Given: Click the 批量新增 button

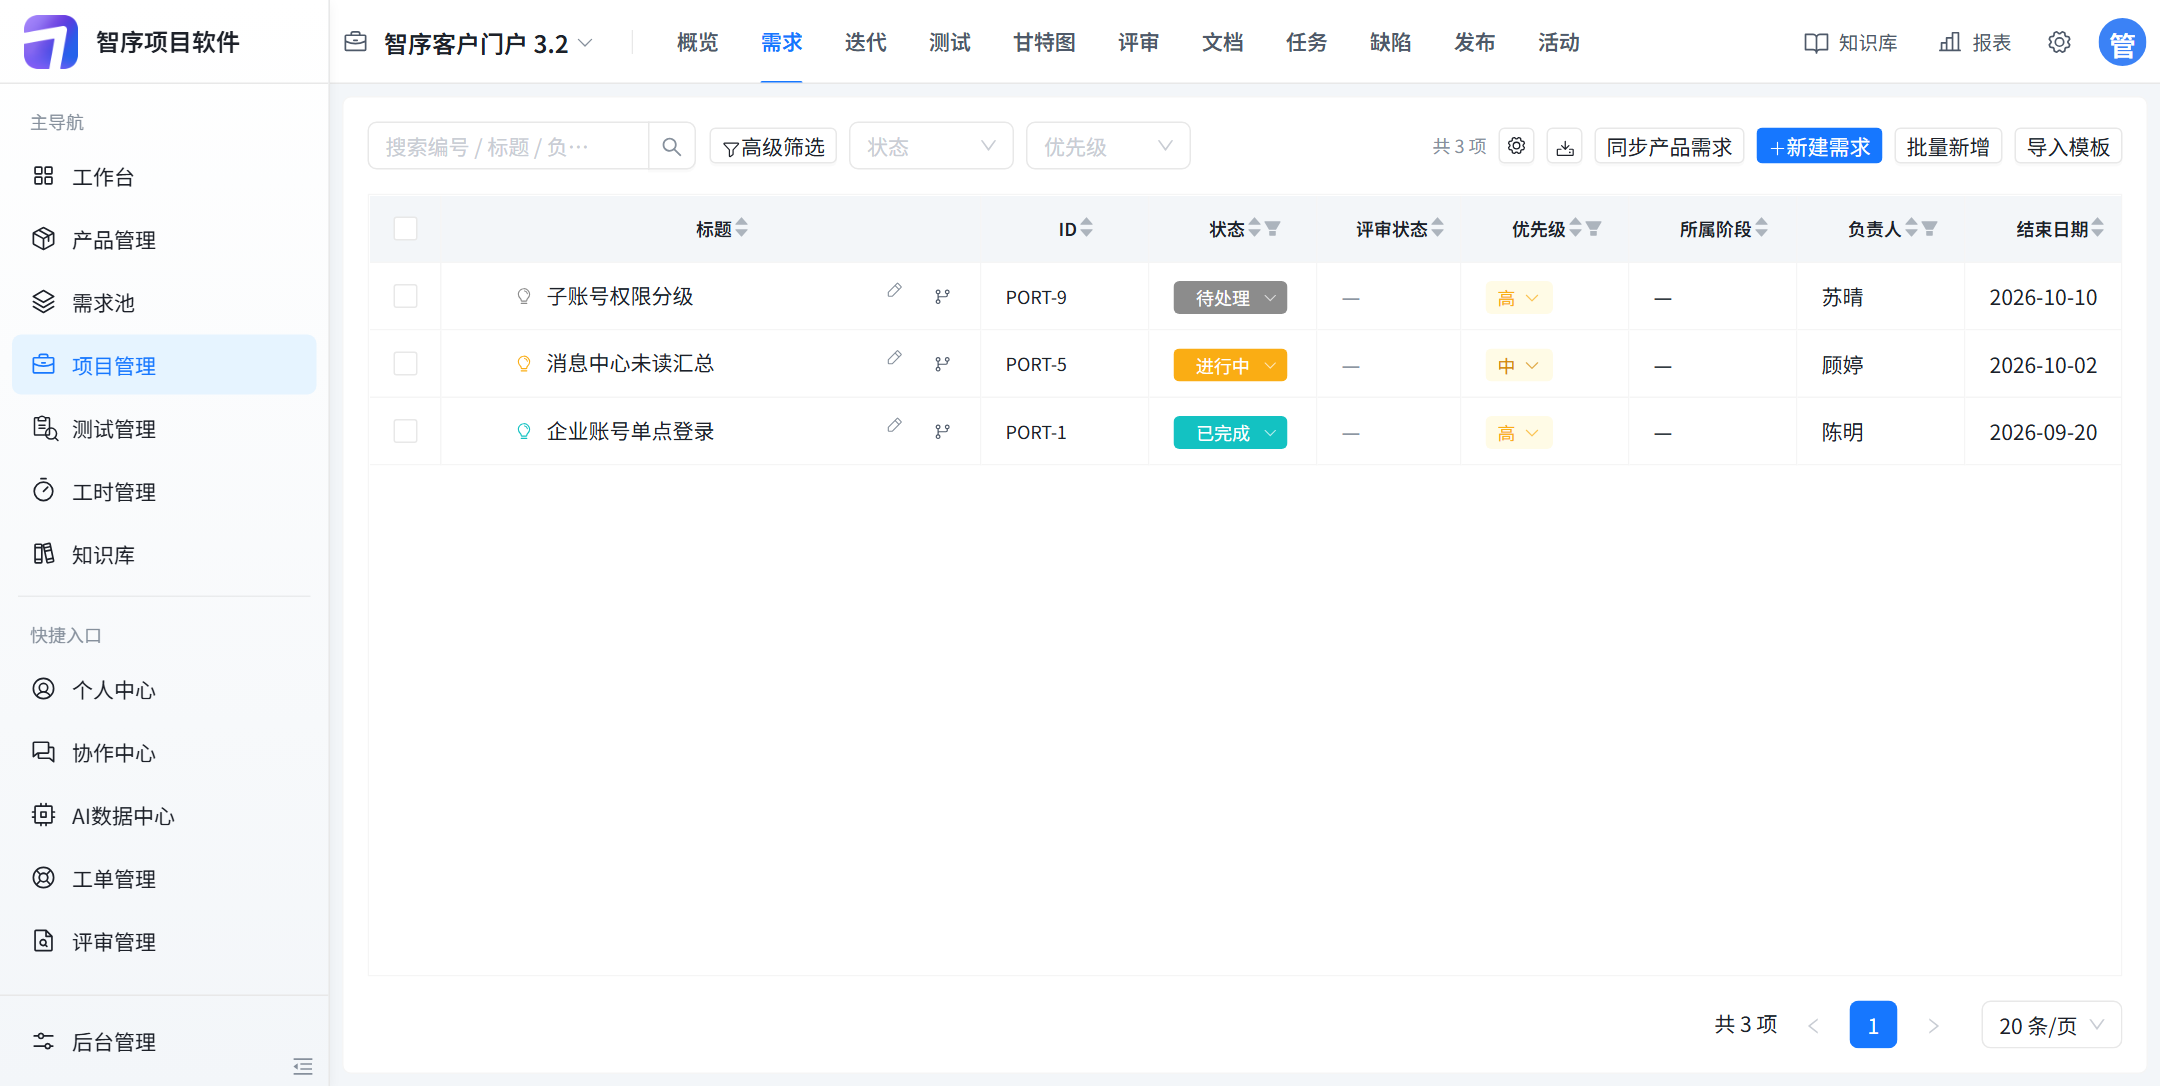Looking at the screenshot, I should pos(1947,147).
